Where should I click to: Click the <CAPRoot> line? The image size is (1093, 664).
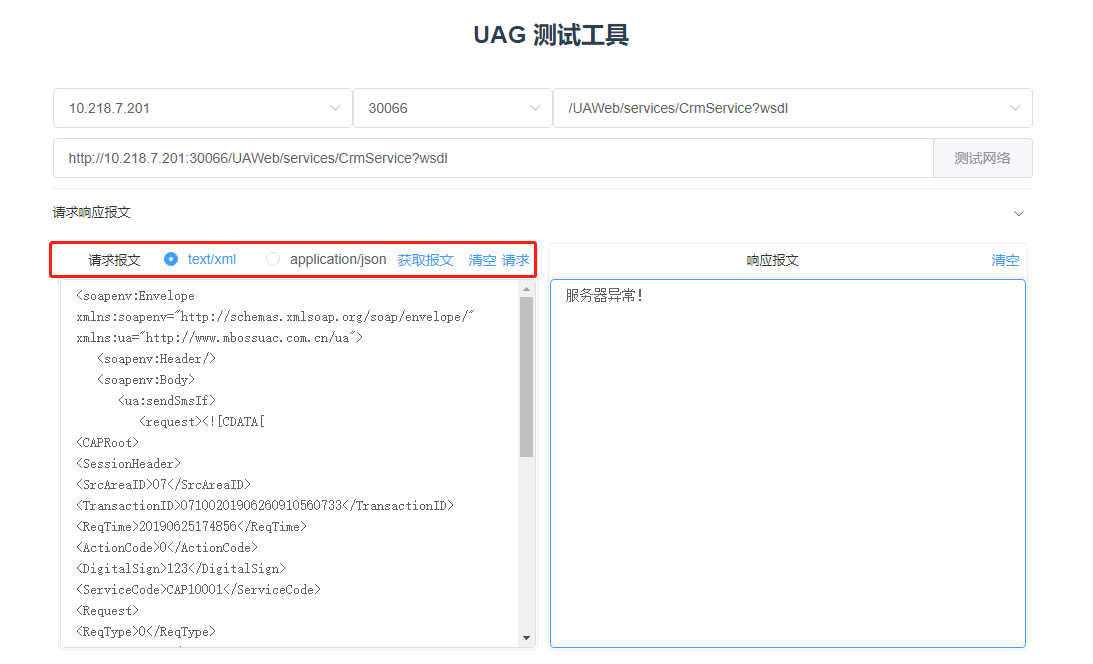(107, 442)
